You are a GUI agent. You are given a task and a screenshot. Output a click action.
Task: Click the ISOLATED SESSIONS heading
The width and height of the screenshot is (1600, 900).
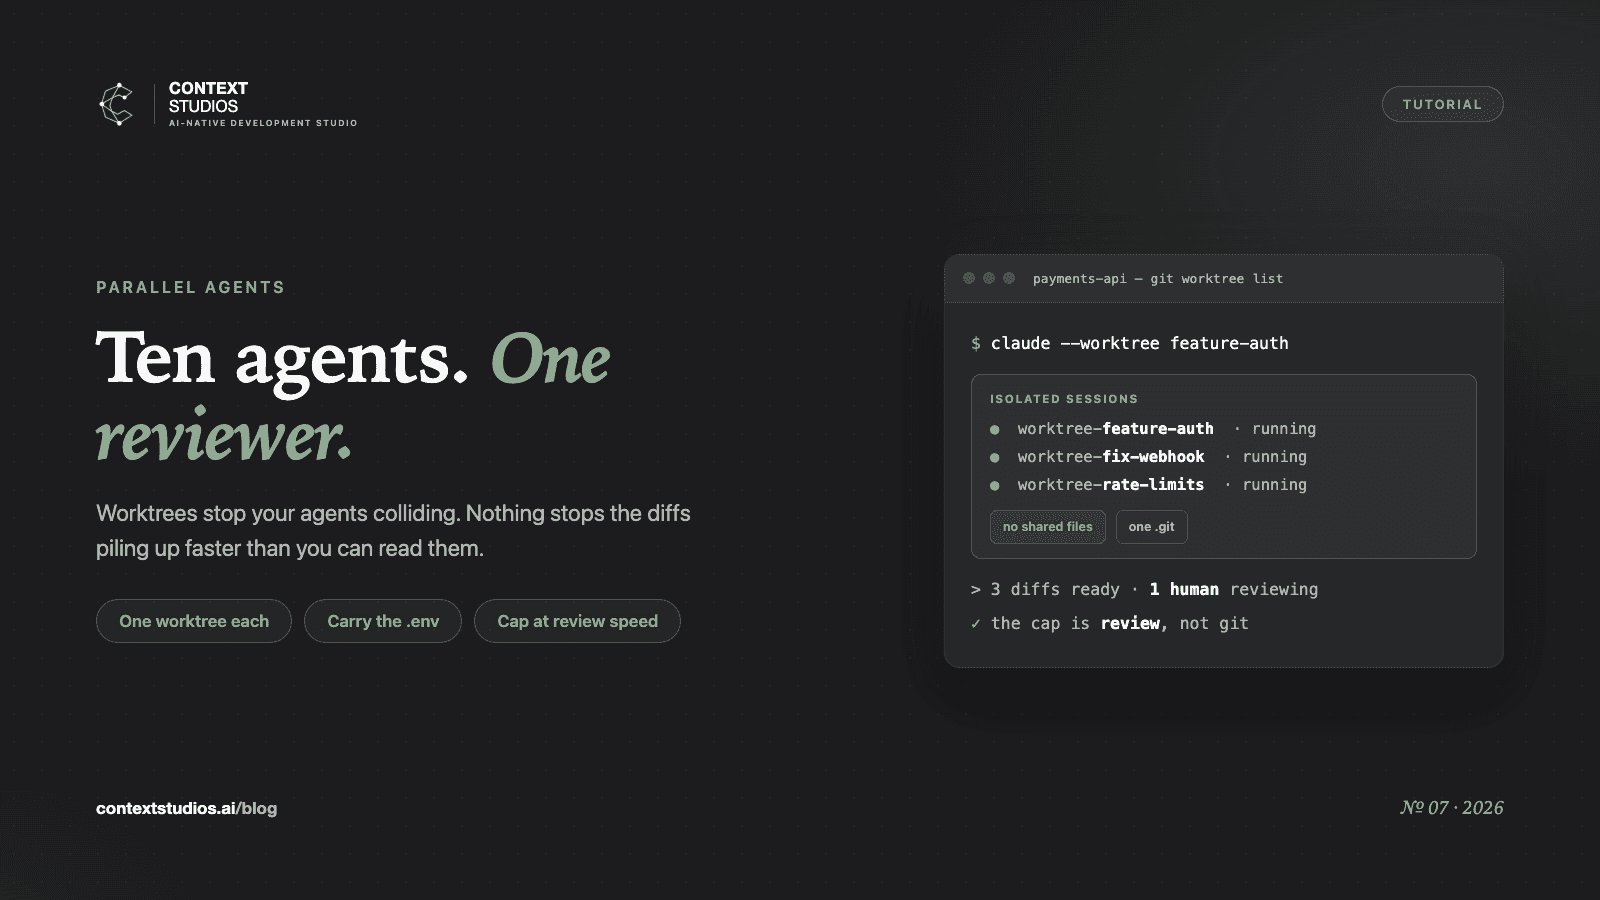click(1064, 399)
